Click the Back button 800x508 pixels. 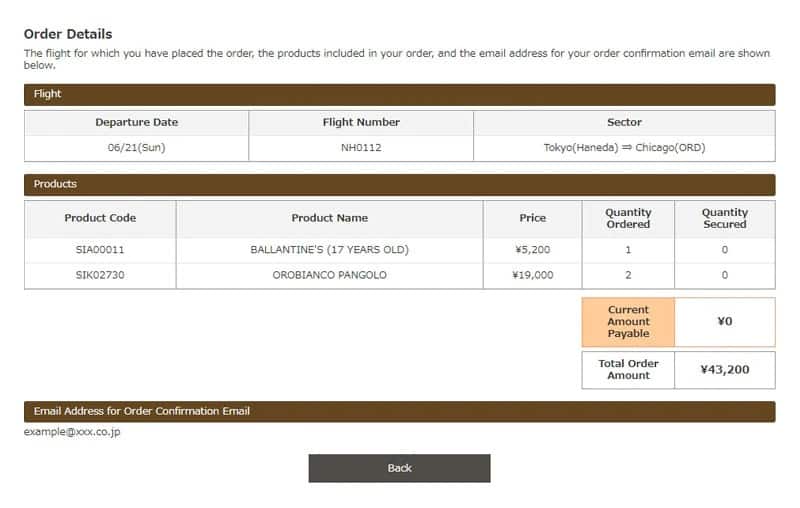pyautogui.click(x=399, y=468)
